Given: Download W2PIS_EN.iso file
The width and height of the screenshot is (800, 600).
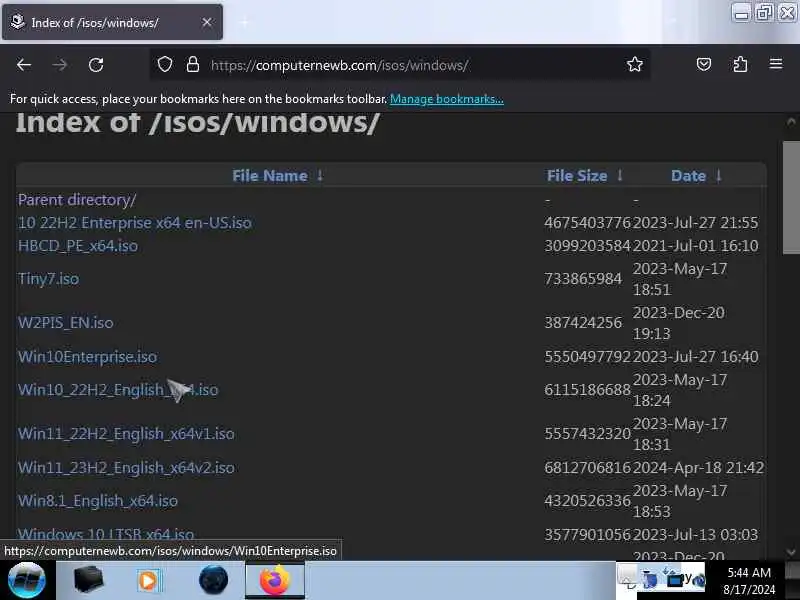Looking at the screenshot, I should coord(66,323).
